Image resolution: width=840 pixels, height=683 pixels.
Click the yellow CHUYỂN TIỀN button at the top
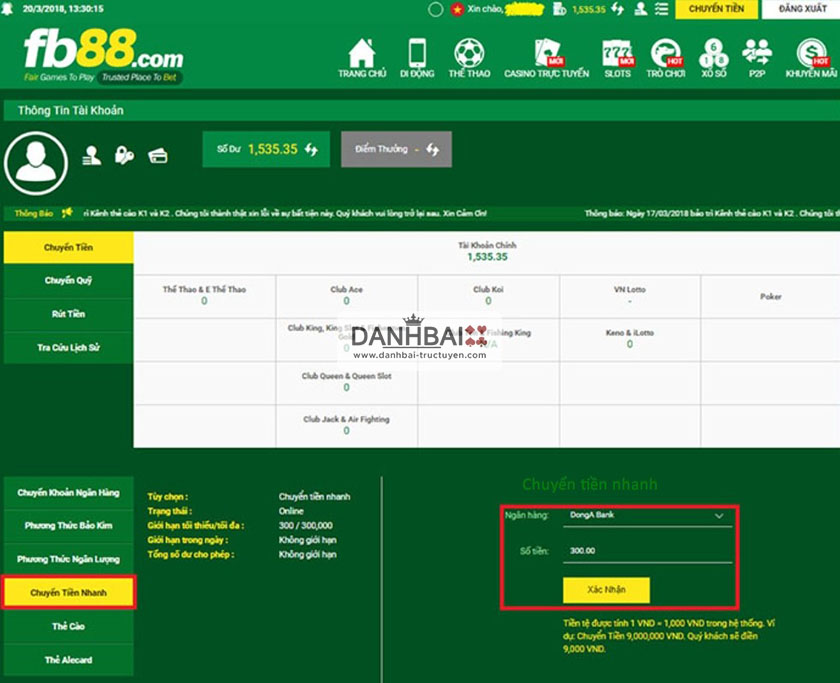tap(717, 9)
